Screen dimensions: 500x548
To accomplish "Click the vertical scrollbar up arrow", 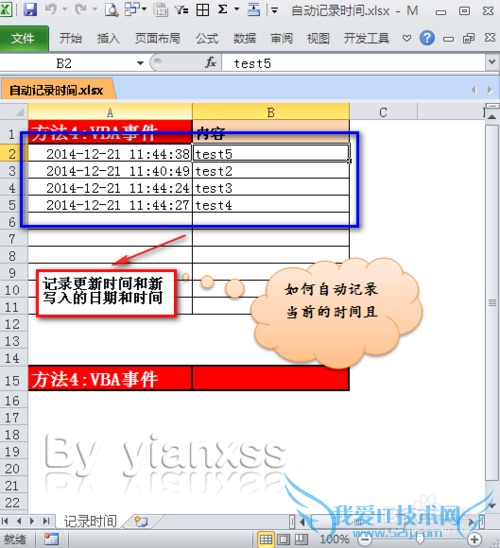I will (492, 116).
